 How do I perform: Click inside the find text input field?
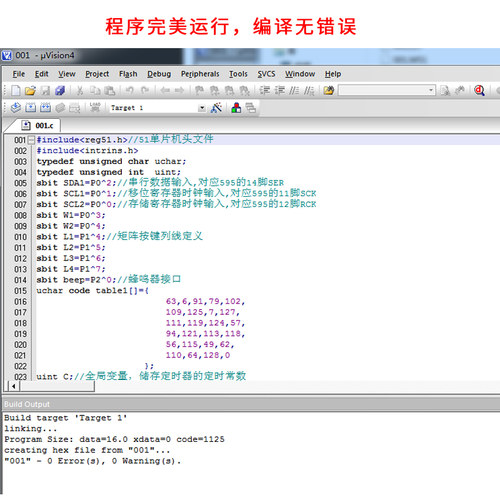(x=383, y=90)
